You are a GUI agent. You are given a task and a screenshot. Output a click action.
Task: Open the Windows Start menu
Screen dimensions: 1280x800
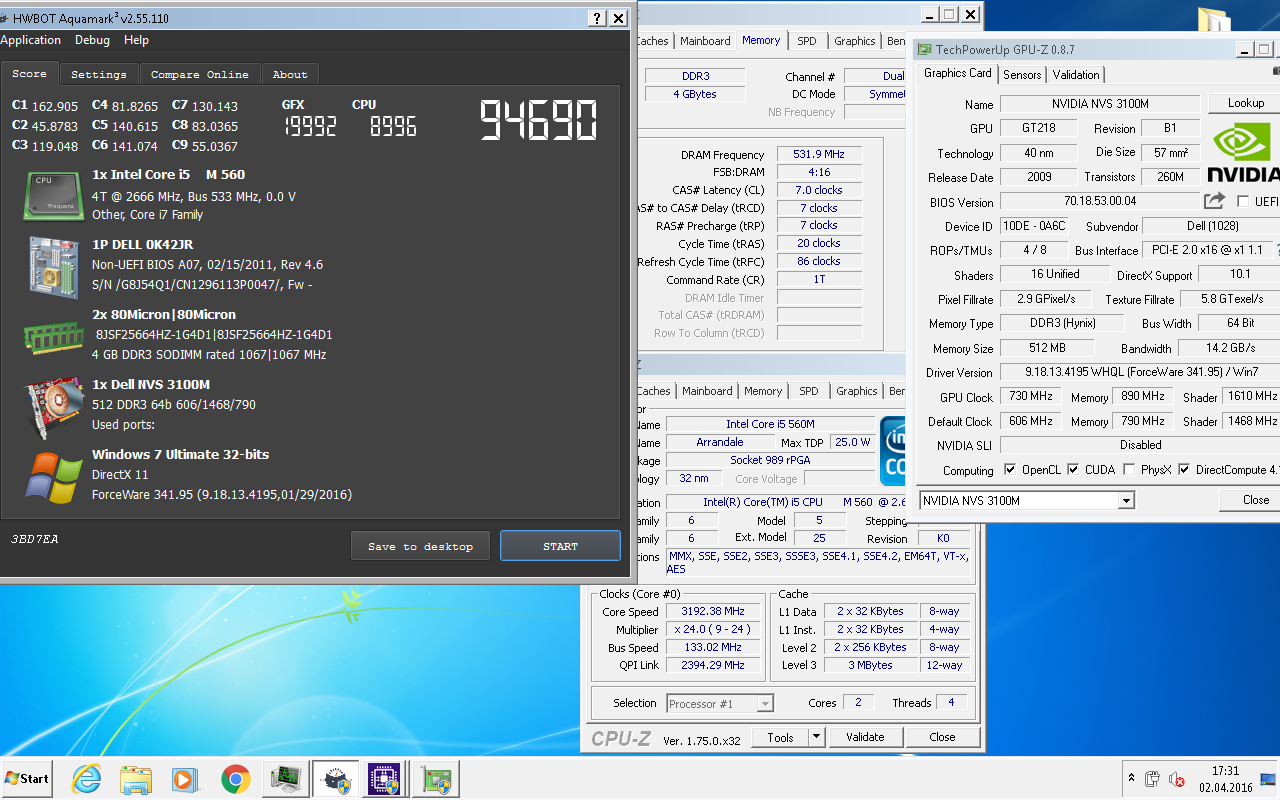click(x=27, y=778)
